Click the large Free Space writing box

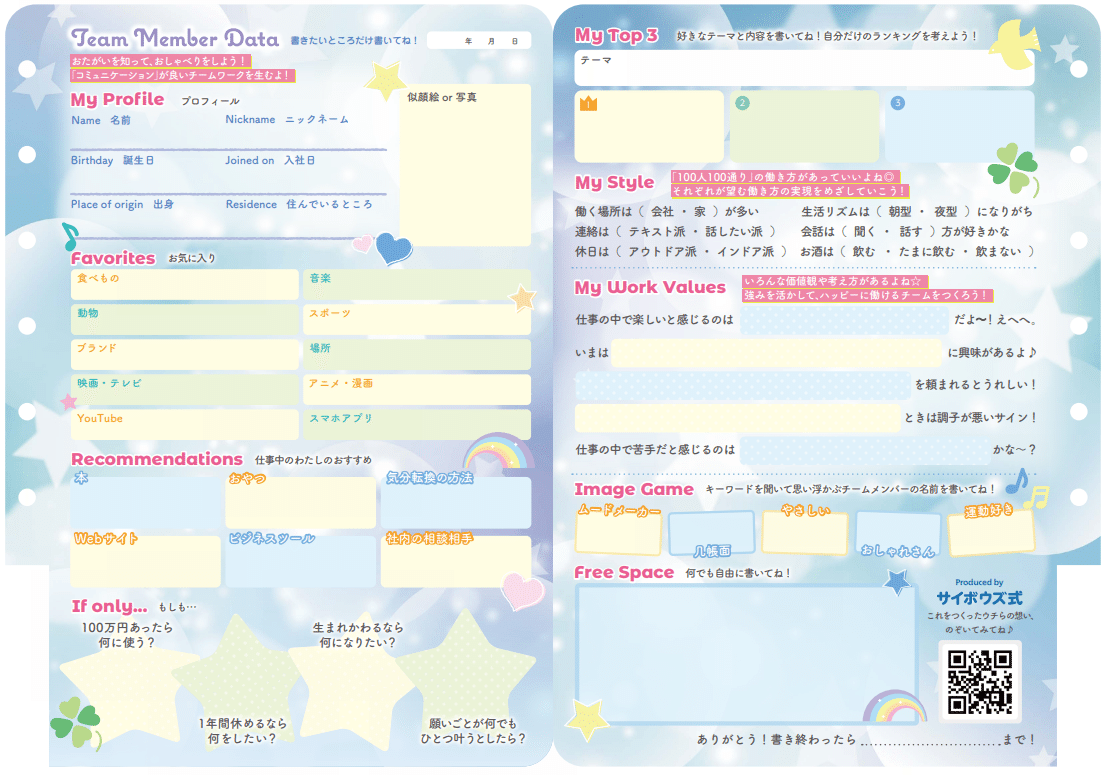745,655
